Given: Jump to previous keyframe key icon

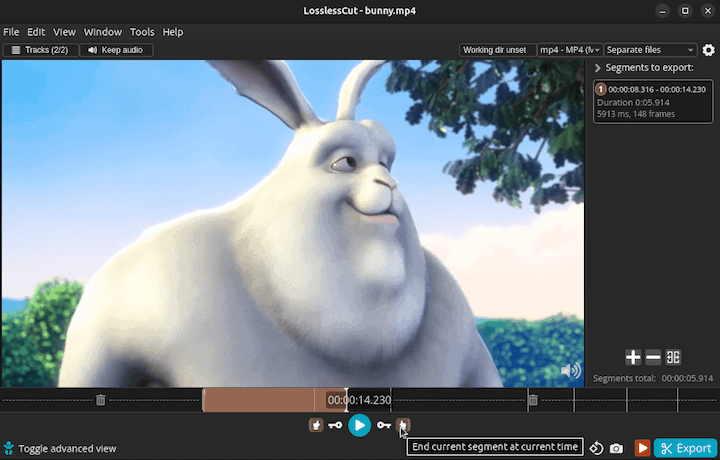Looking at the screenshot, I should (335, 425).
